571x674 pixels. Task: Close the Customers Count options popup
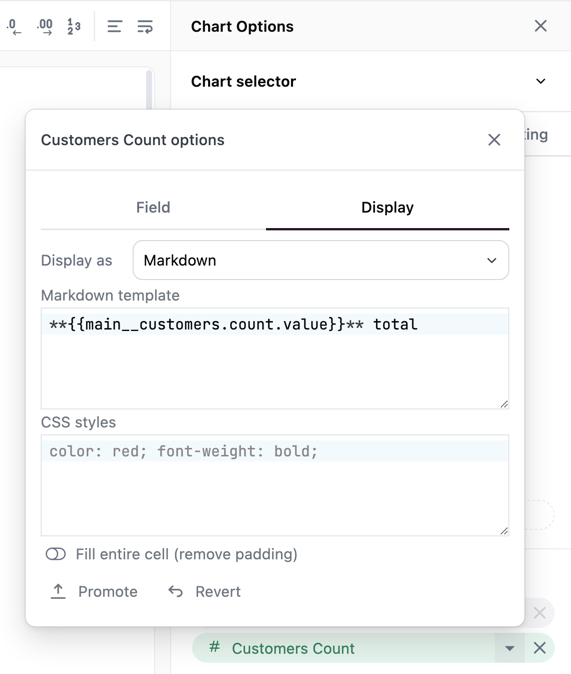[494, 140]
